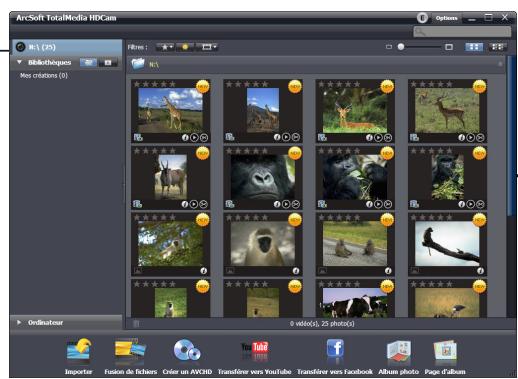Click NEW badge on standing antelope photo

[479, 87]
